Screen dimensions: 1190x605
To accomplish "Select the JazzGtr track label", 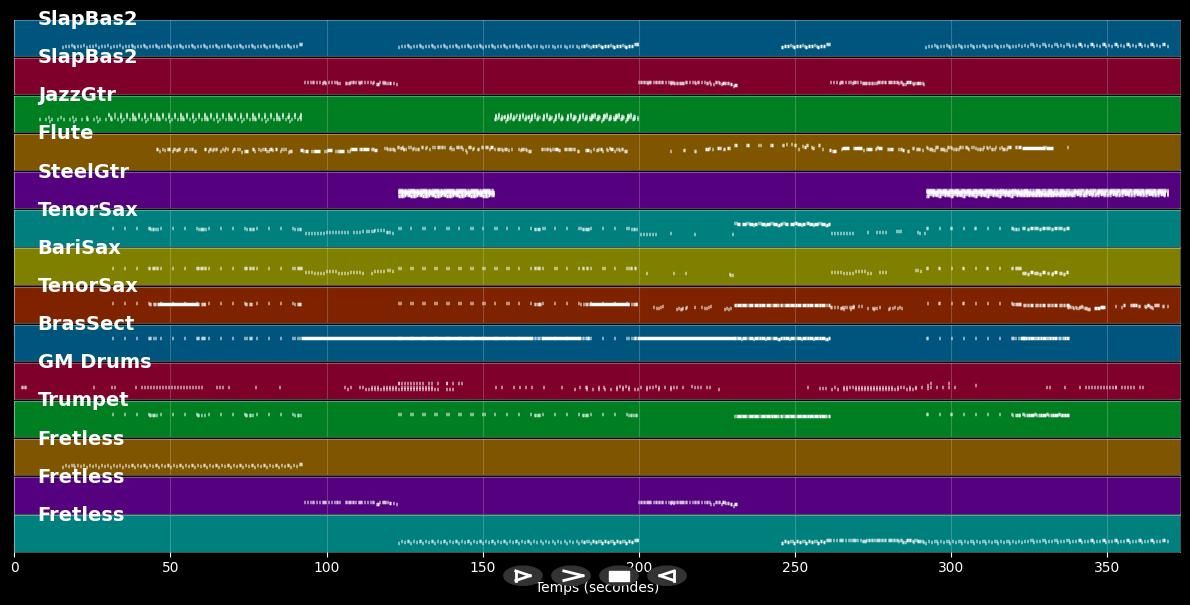I will point(77,95).
